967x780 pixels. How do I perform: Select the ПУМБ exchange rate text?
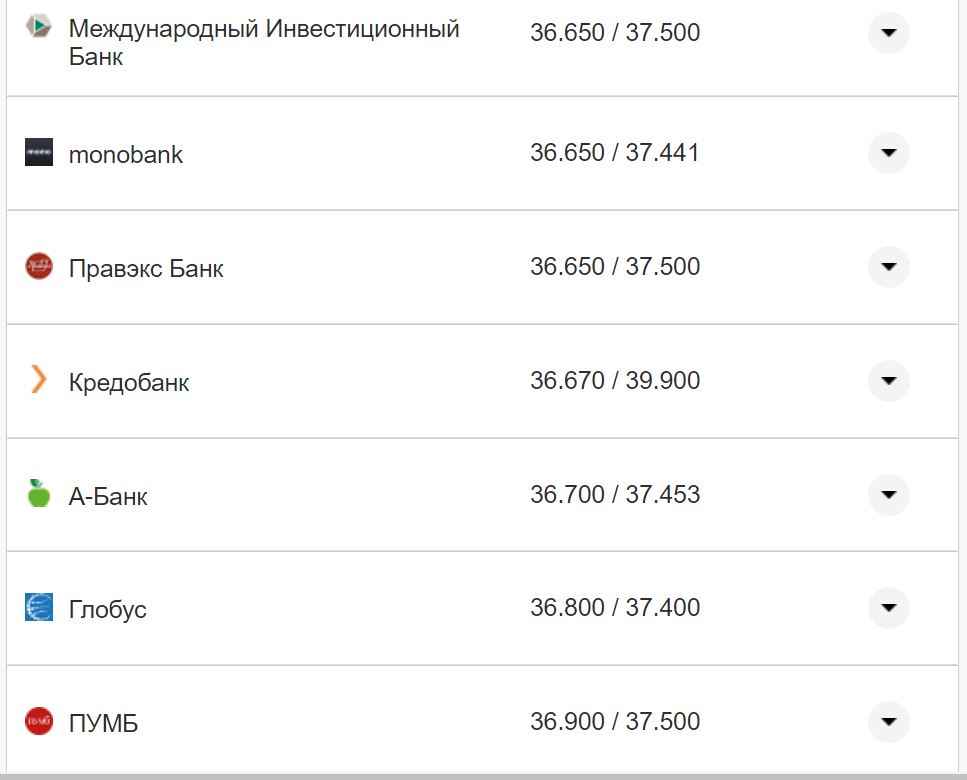pyautogui.click(x=616, y=720)
